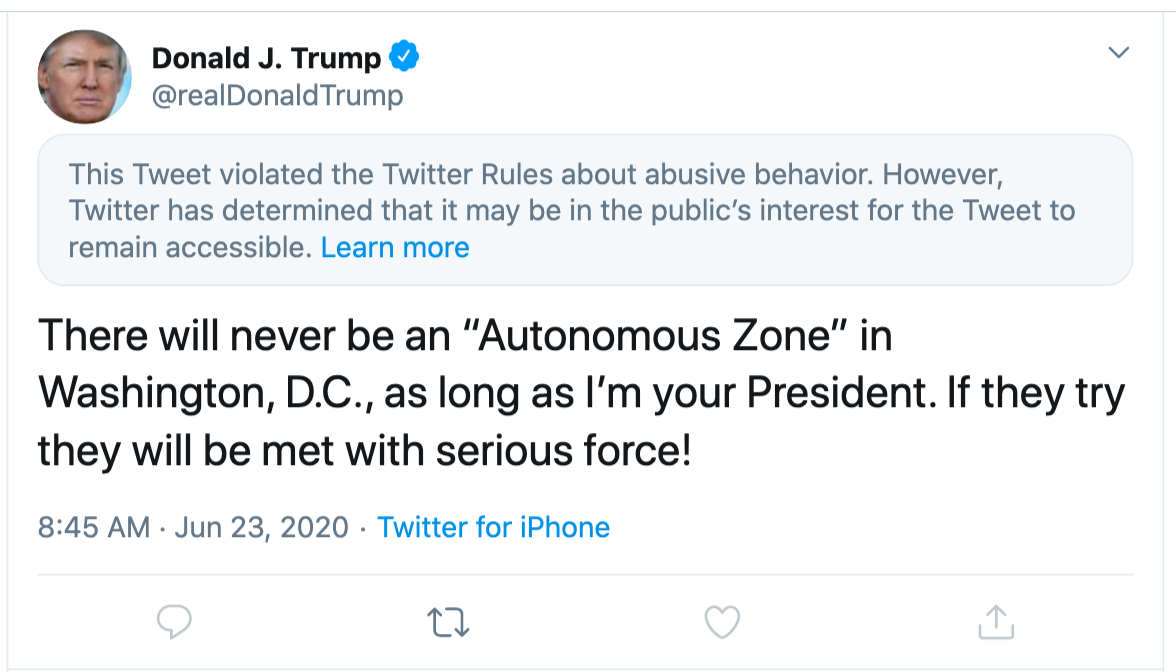Retweet this tweet using the arrows icon
The width and height of the screenshot is (1176, 672).
click(x=448, y=622)
